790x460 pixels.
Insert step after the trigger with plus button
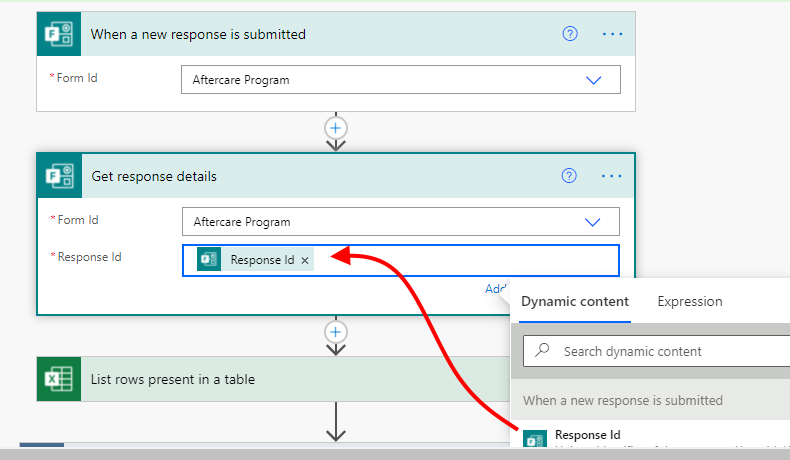click(x=336, y=128)
